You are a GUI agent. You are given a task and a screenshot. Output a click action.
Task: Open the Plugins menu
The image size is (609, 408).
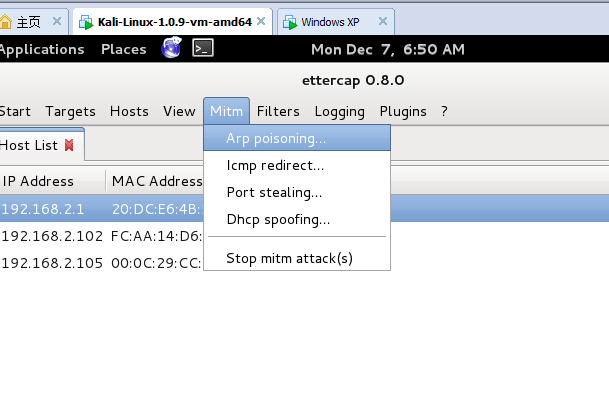point(403,112)
